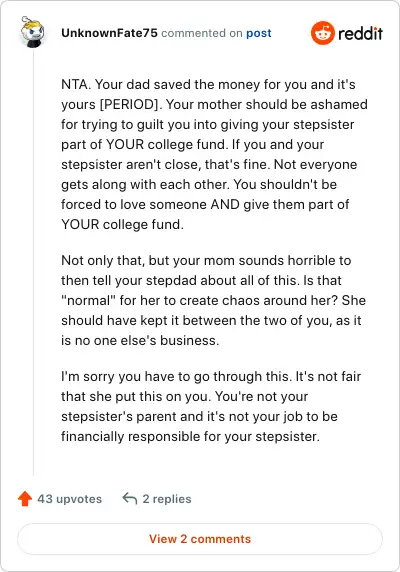The height and width of the screenshot is (572, 400).
Task: Open UnknownFate75's avatar image
Action: 32,32
